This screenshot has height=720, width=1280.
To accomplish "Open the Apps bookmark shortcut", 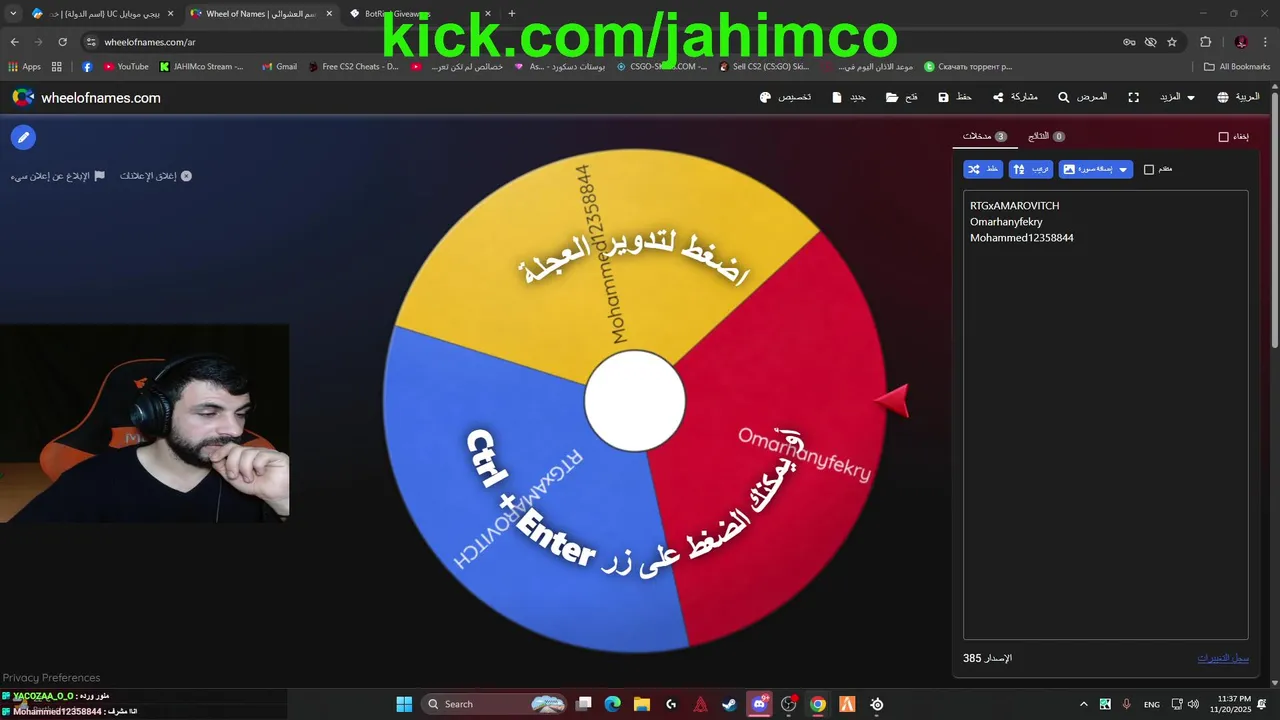I will [x=25, y=67].
